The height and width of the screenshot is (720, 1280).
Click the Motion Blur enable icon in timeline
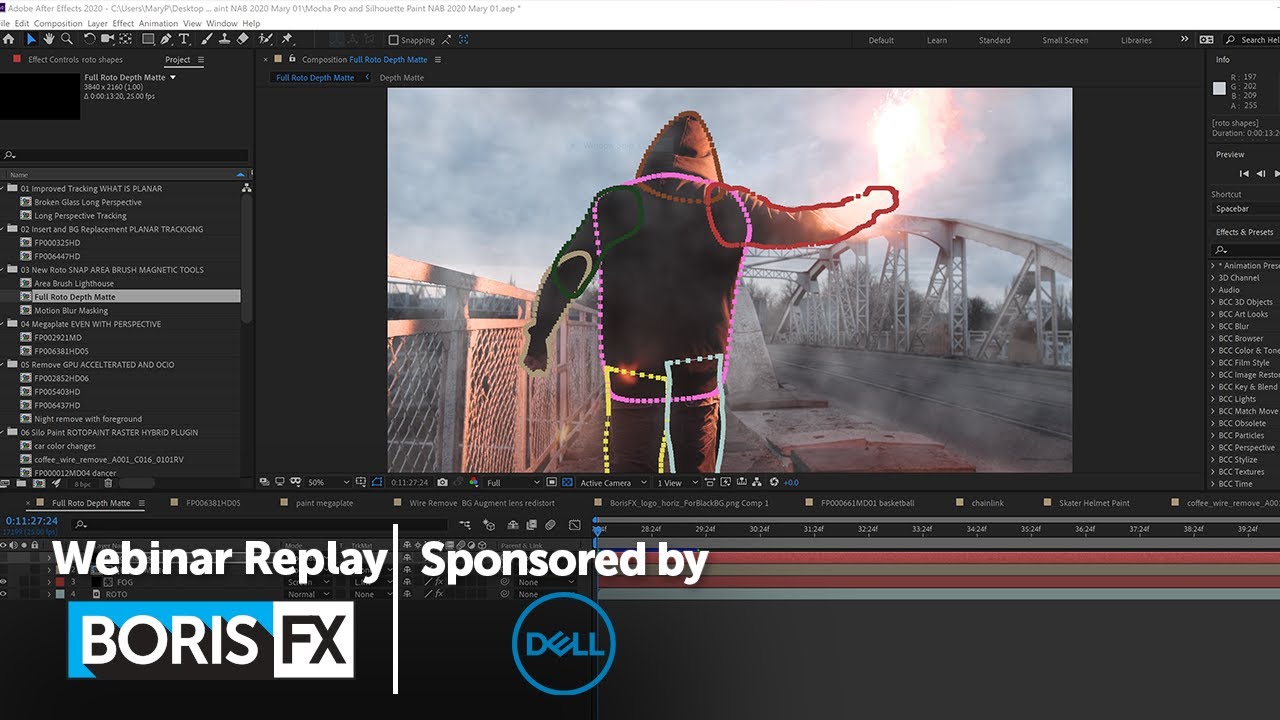point(551,524)
